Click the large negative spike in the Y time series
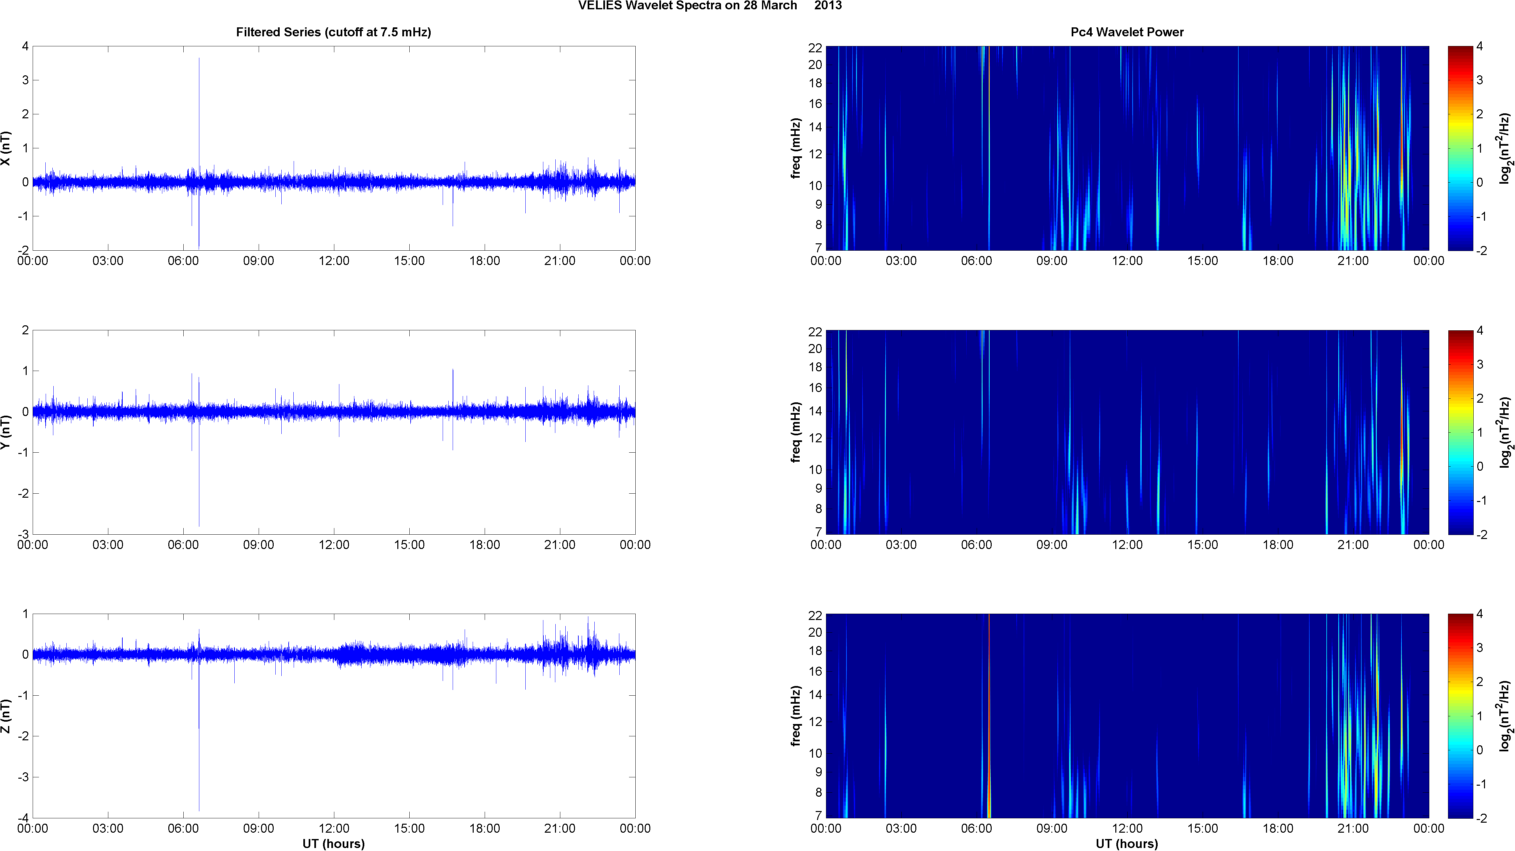Screen dimensions: 1515x851 tap(199, 490)
